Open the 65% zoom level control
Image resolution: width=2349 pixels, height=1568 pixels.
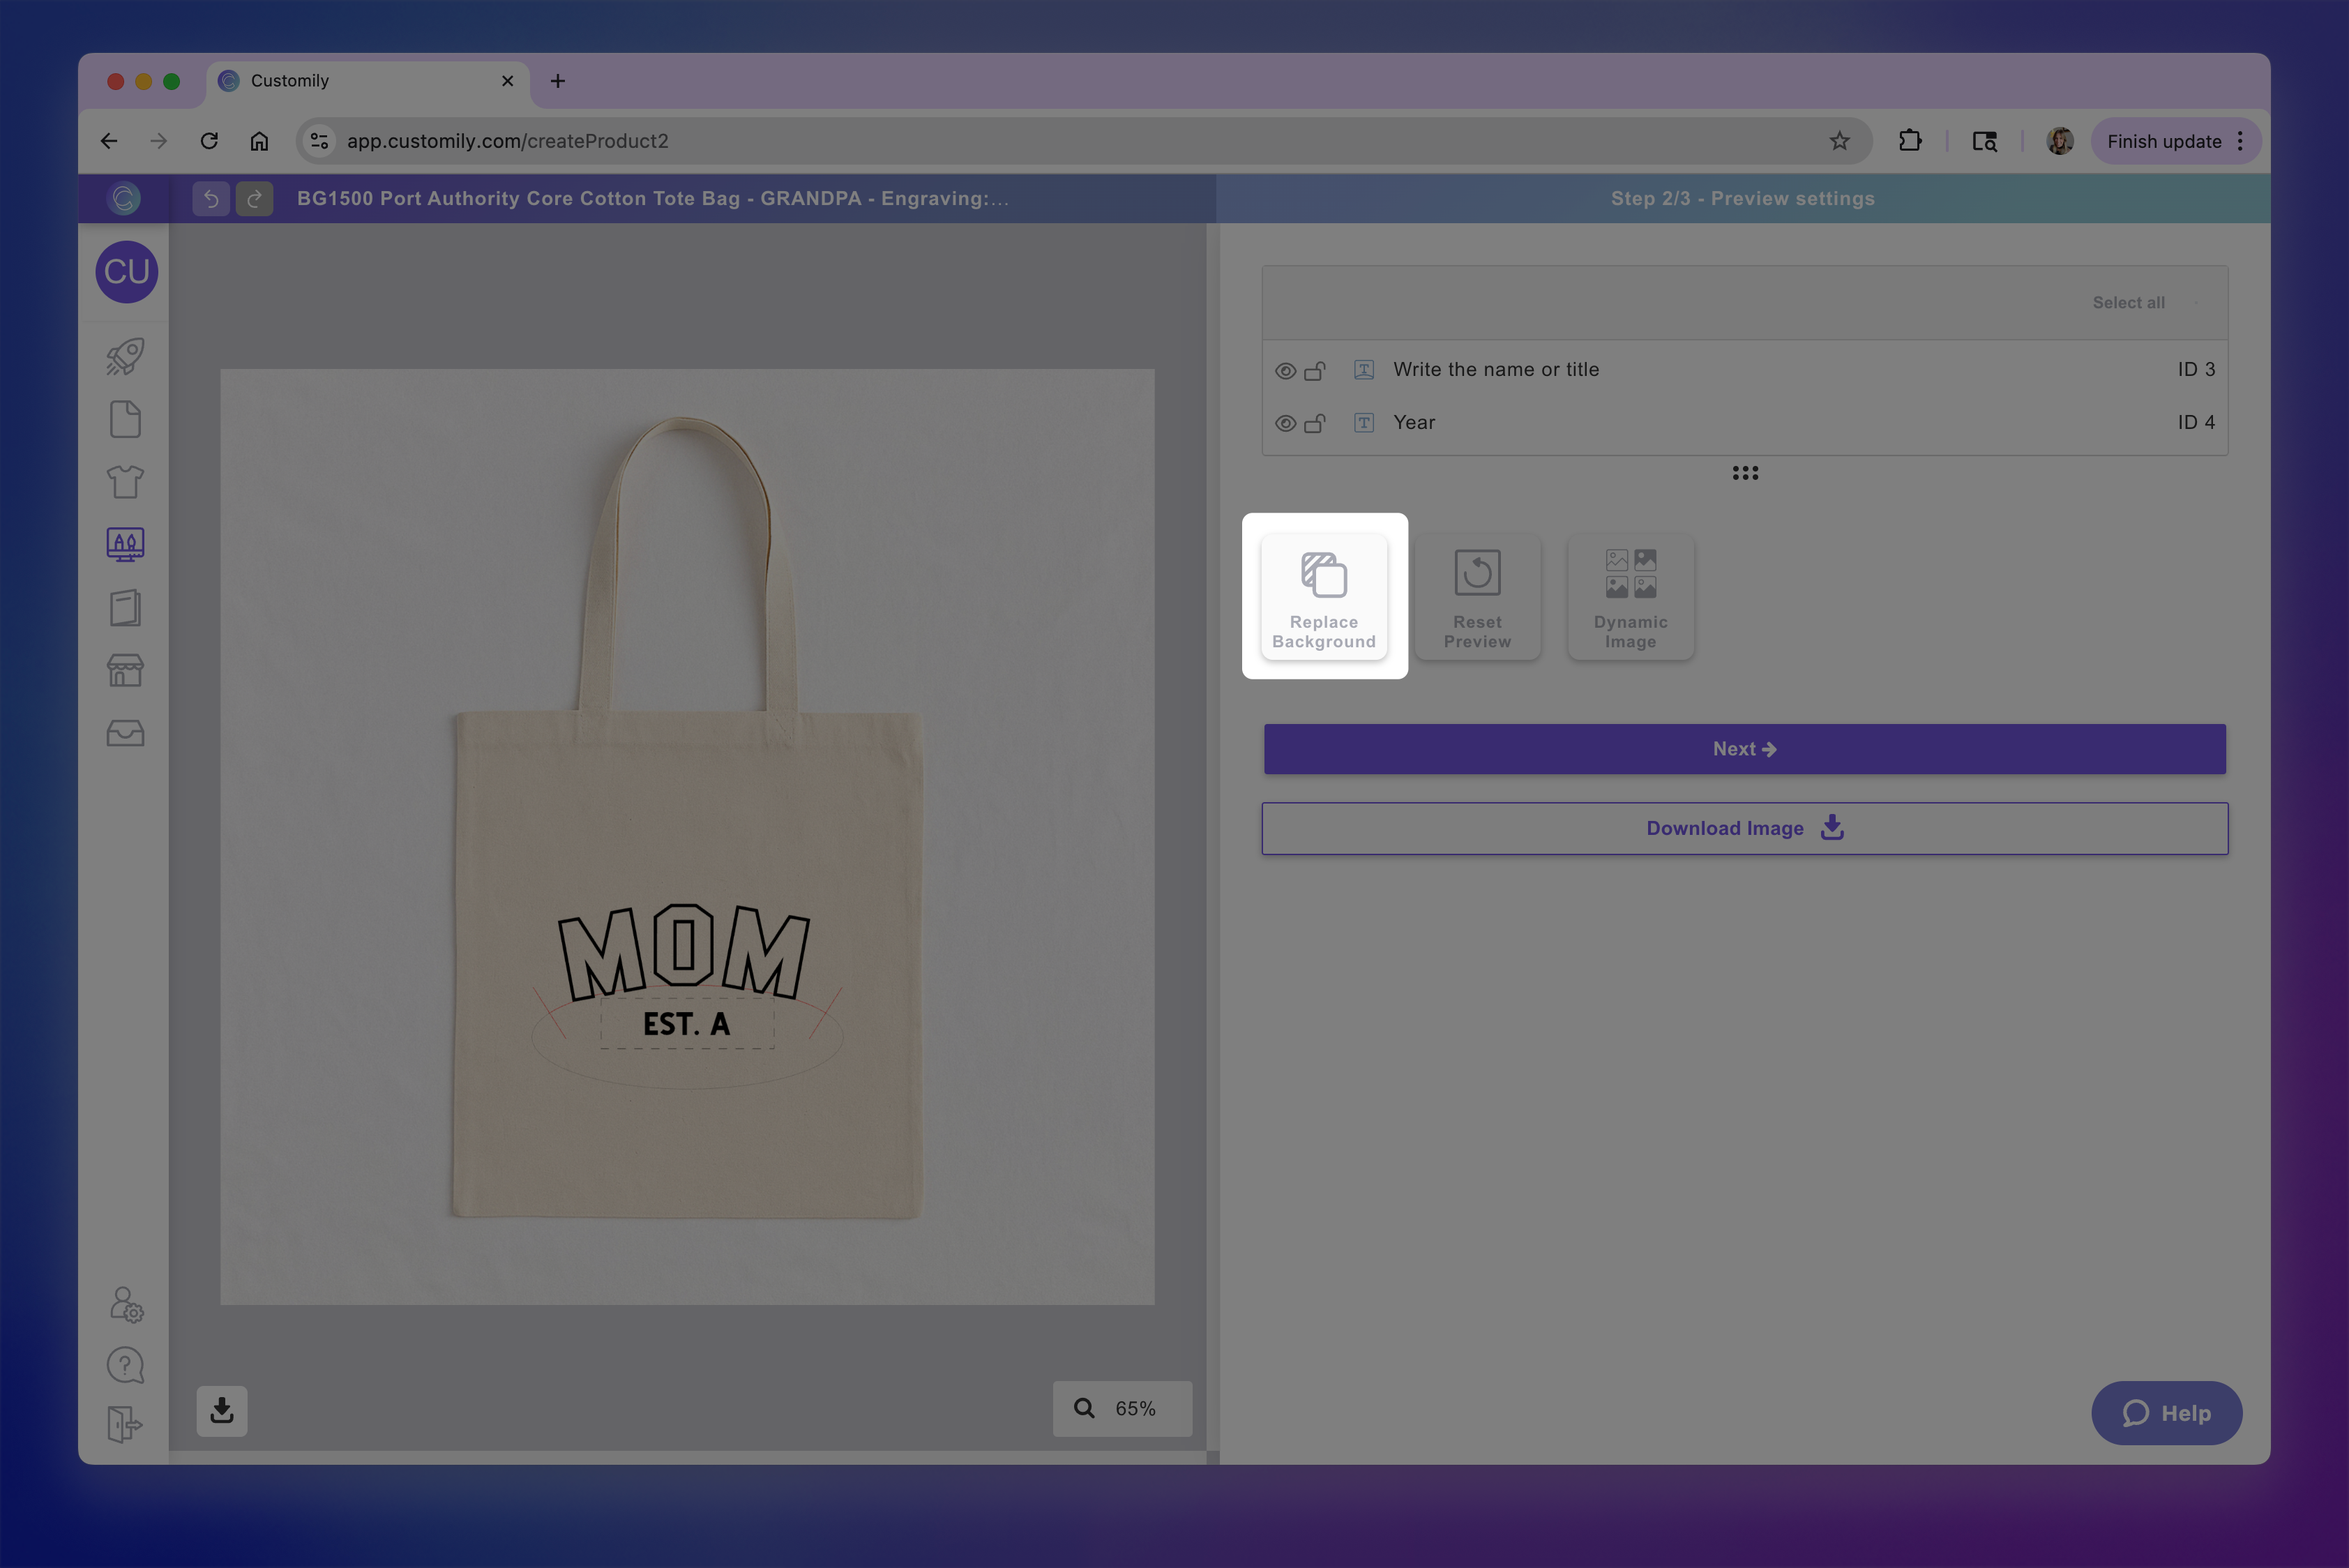pos(1121,1408)
